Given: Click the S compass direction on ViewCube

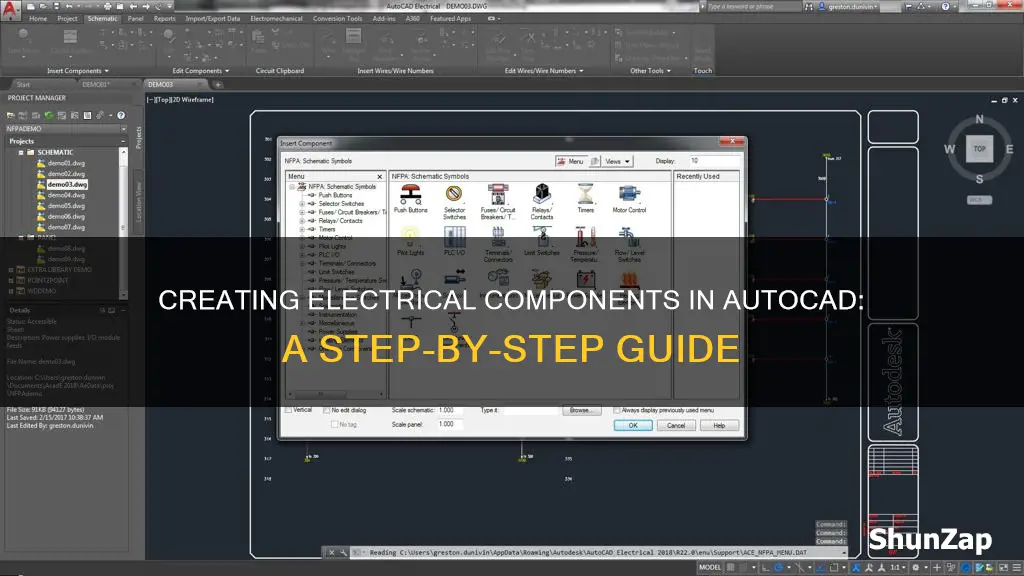Looking at the screenshot, I should [x=979, y=179].
